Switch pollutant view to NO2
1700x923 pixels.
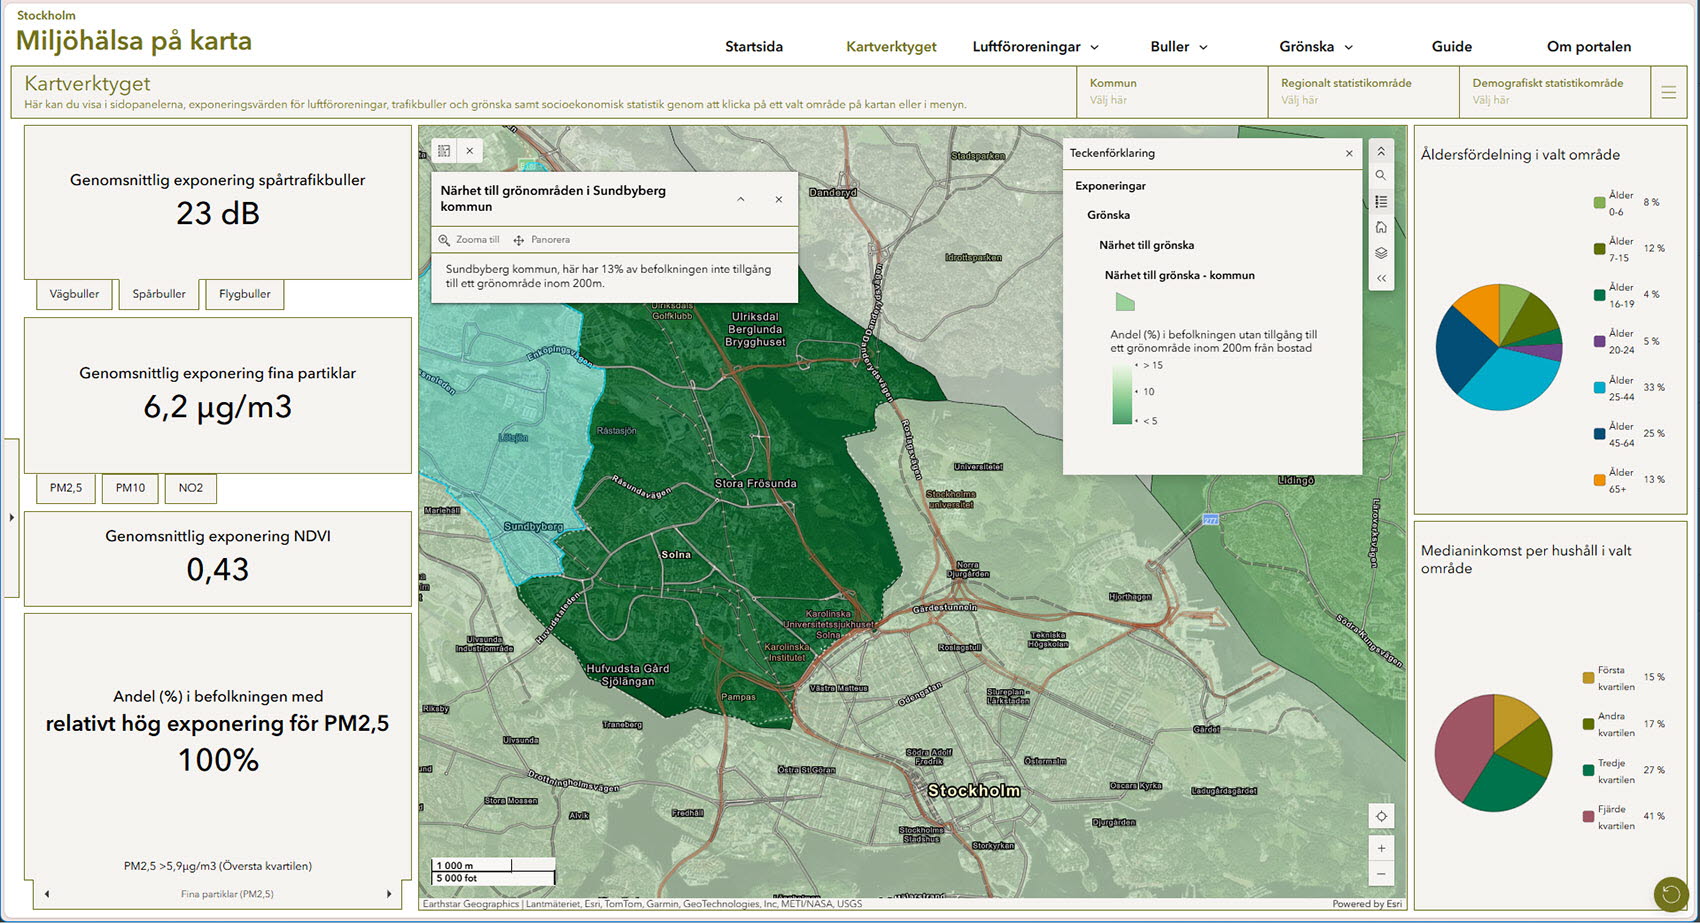click(x=190, y=488)
